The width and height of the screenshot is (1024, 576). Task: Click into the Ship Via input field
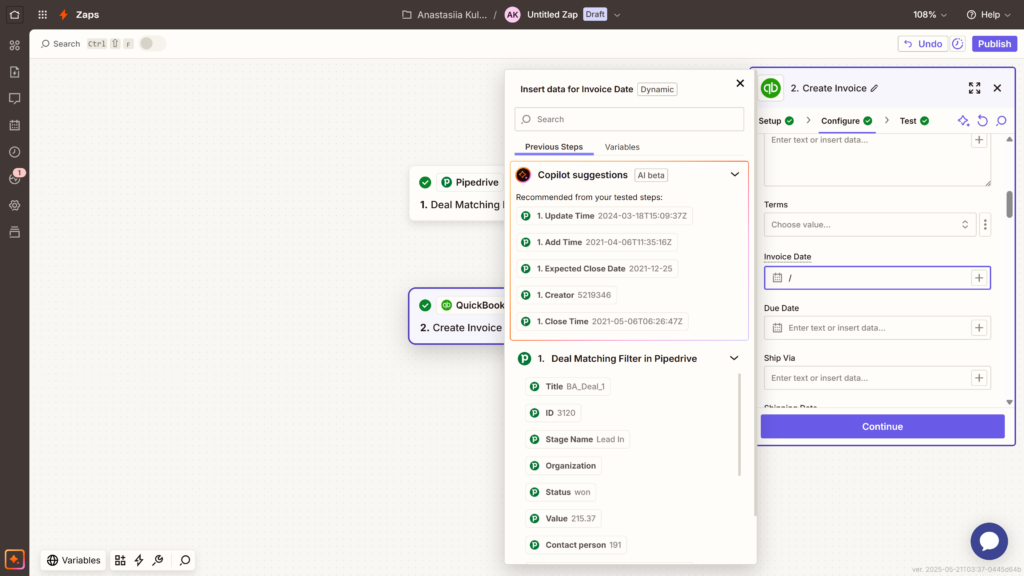tap(877, 377)
